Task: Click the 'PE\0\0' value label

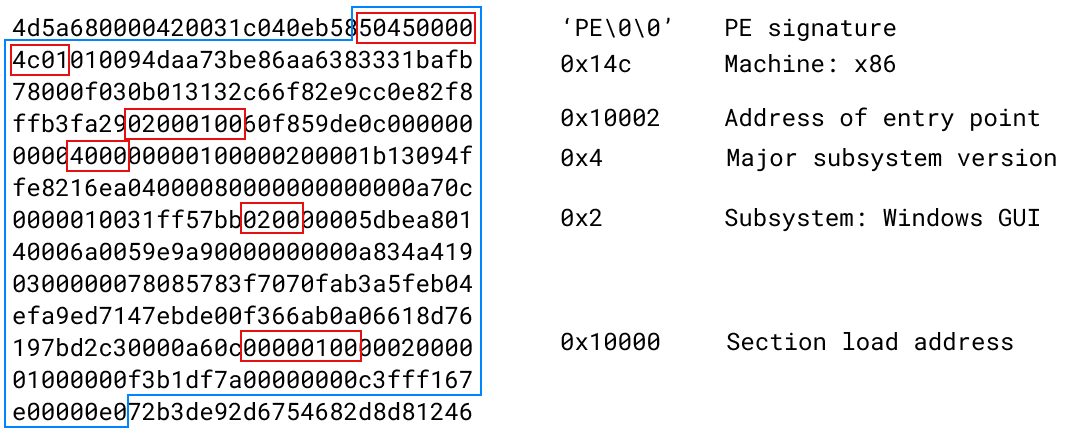Action: click(617, 28)
